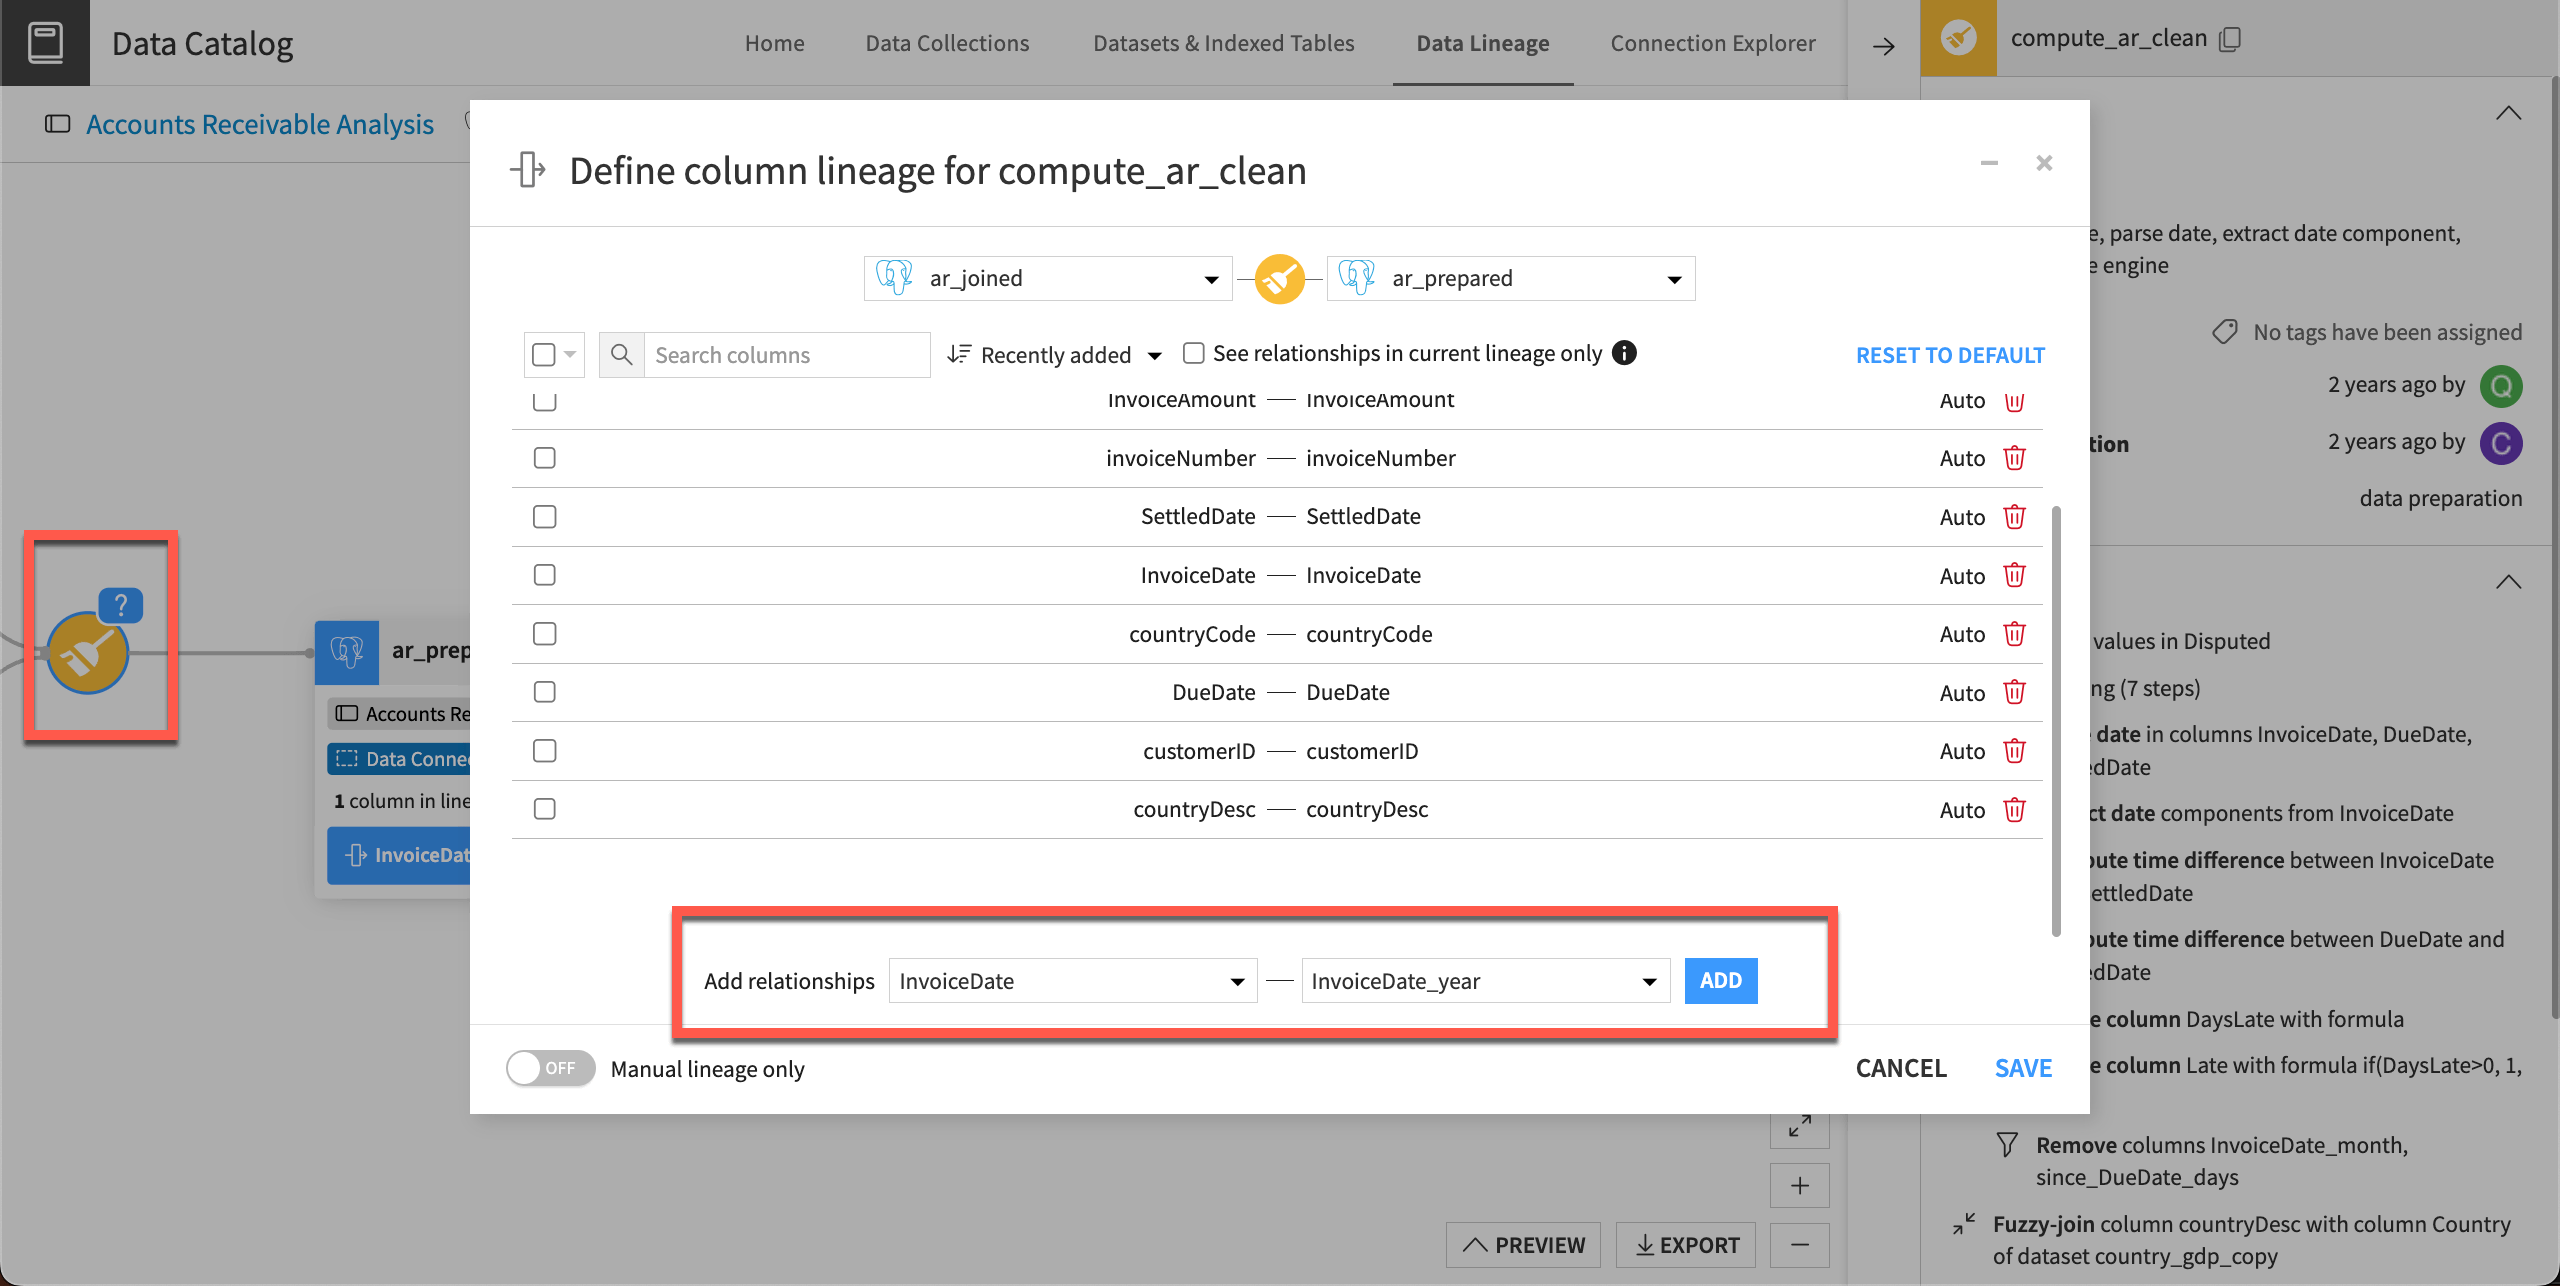
Task: Close the column lineage dialog
Action: pos(2044,163)
